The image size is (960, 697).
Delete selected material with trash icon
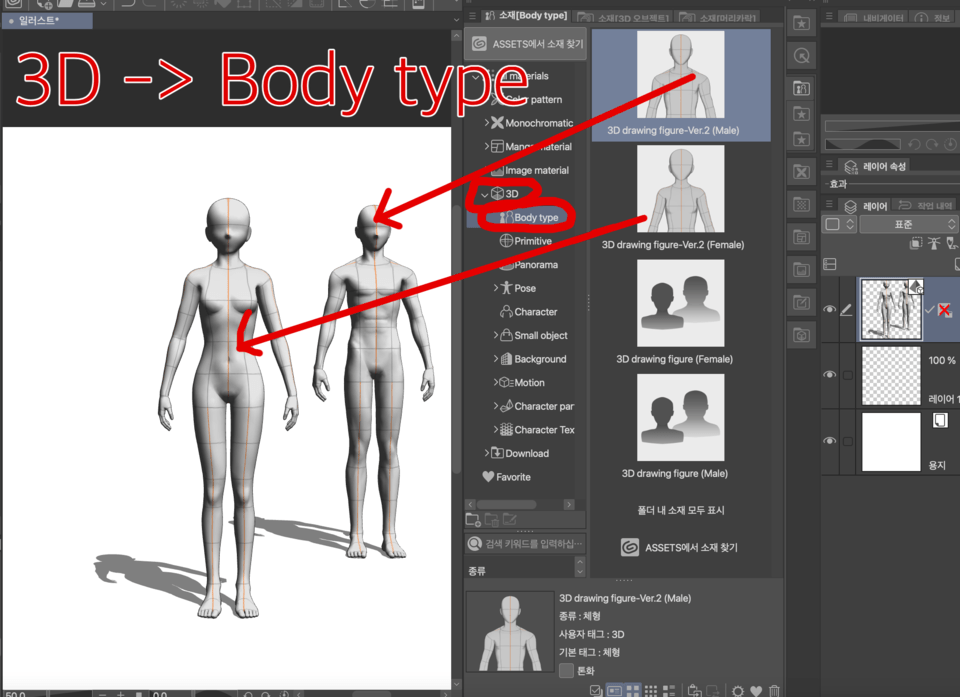click(774, 690)
